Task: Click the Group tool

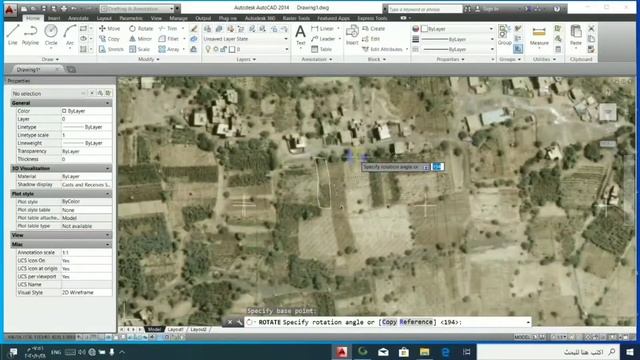Action: point(504,35)
